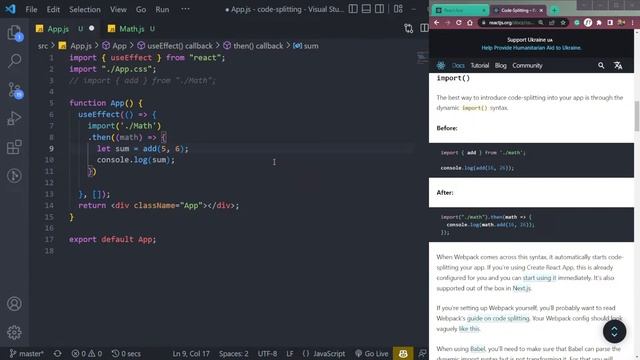640x360 pixels.
Task: Switch to the Math.js editor tab
Action: click(x=131, y=29)
